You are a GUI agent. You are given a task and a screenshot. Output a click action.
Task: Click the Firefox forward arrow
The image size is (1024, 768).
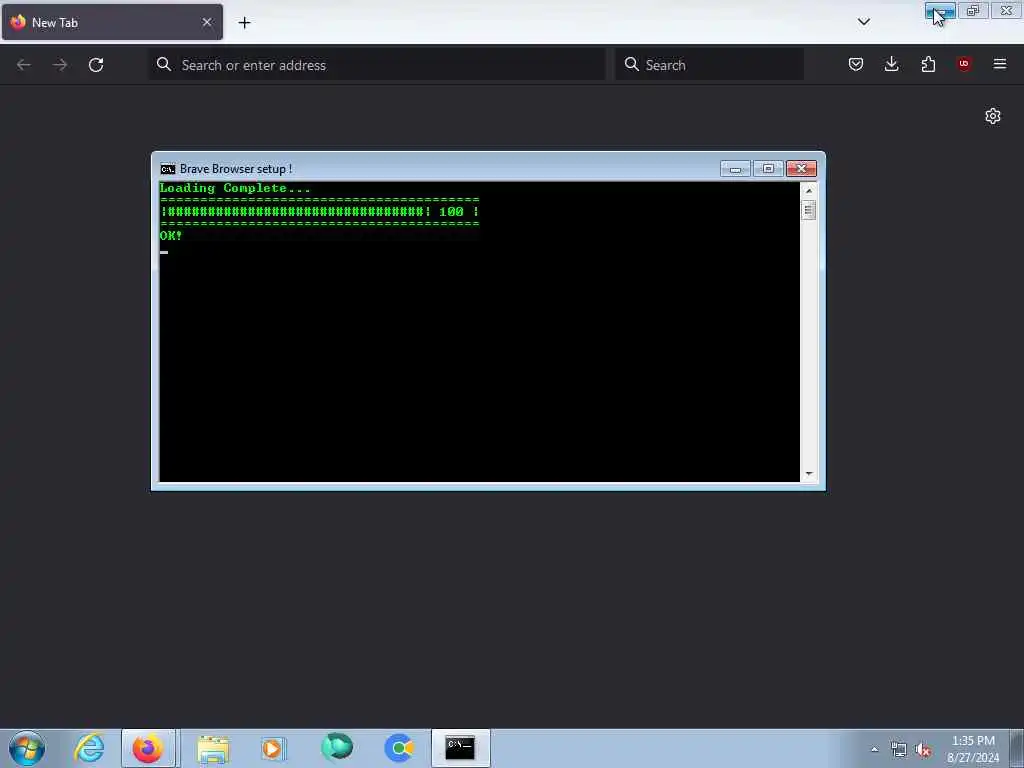60,65
